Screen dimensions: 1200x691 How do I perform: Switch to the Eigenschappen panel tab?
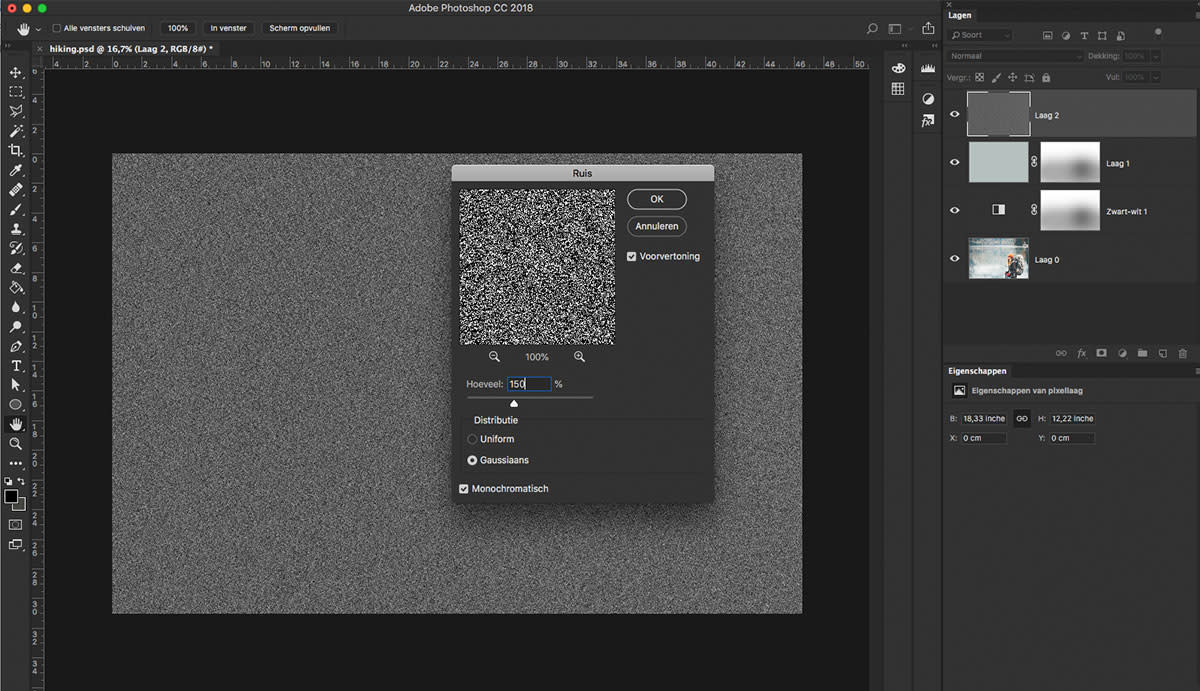[x=977, y=371]
